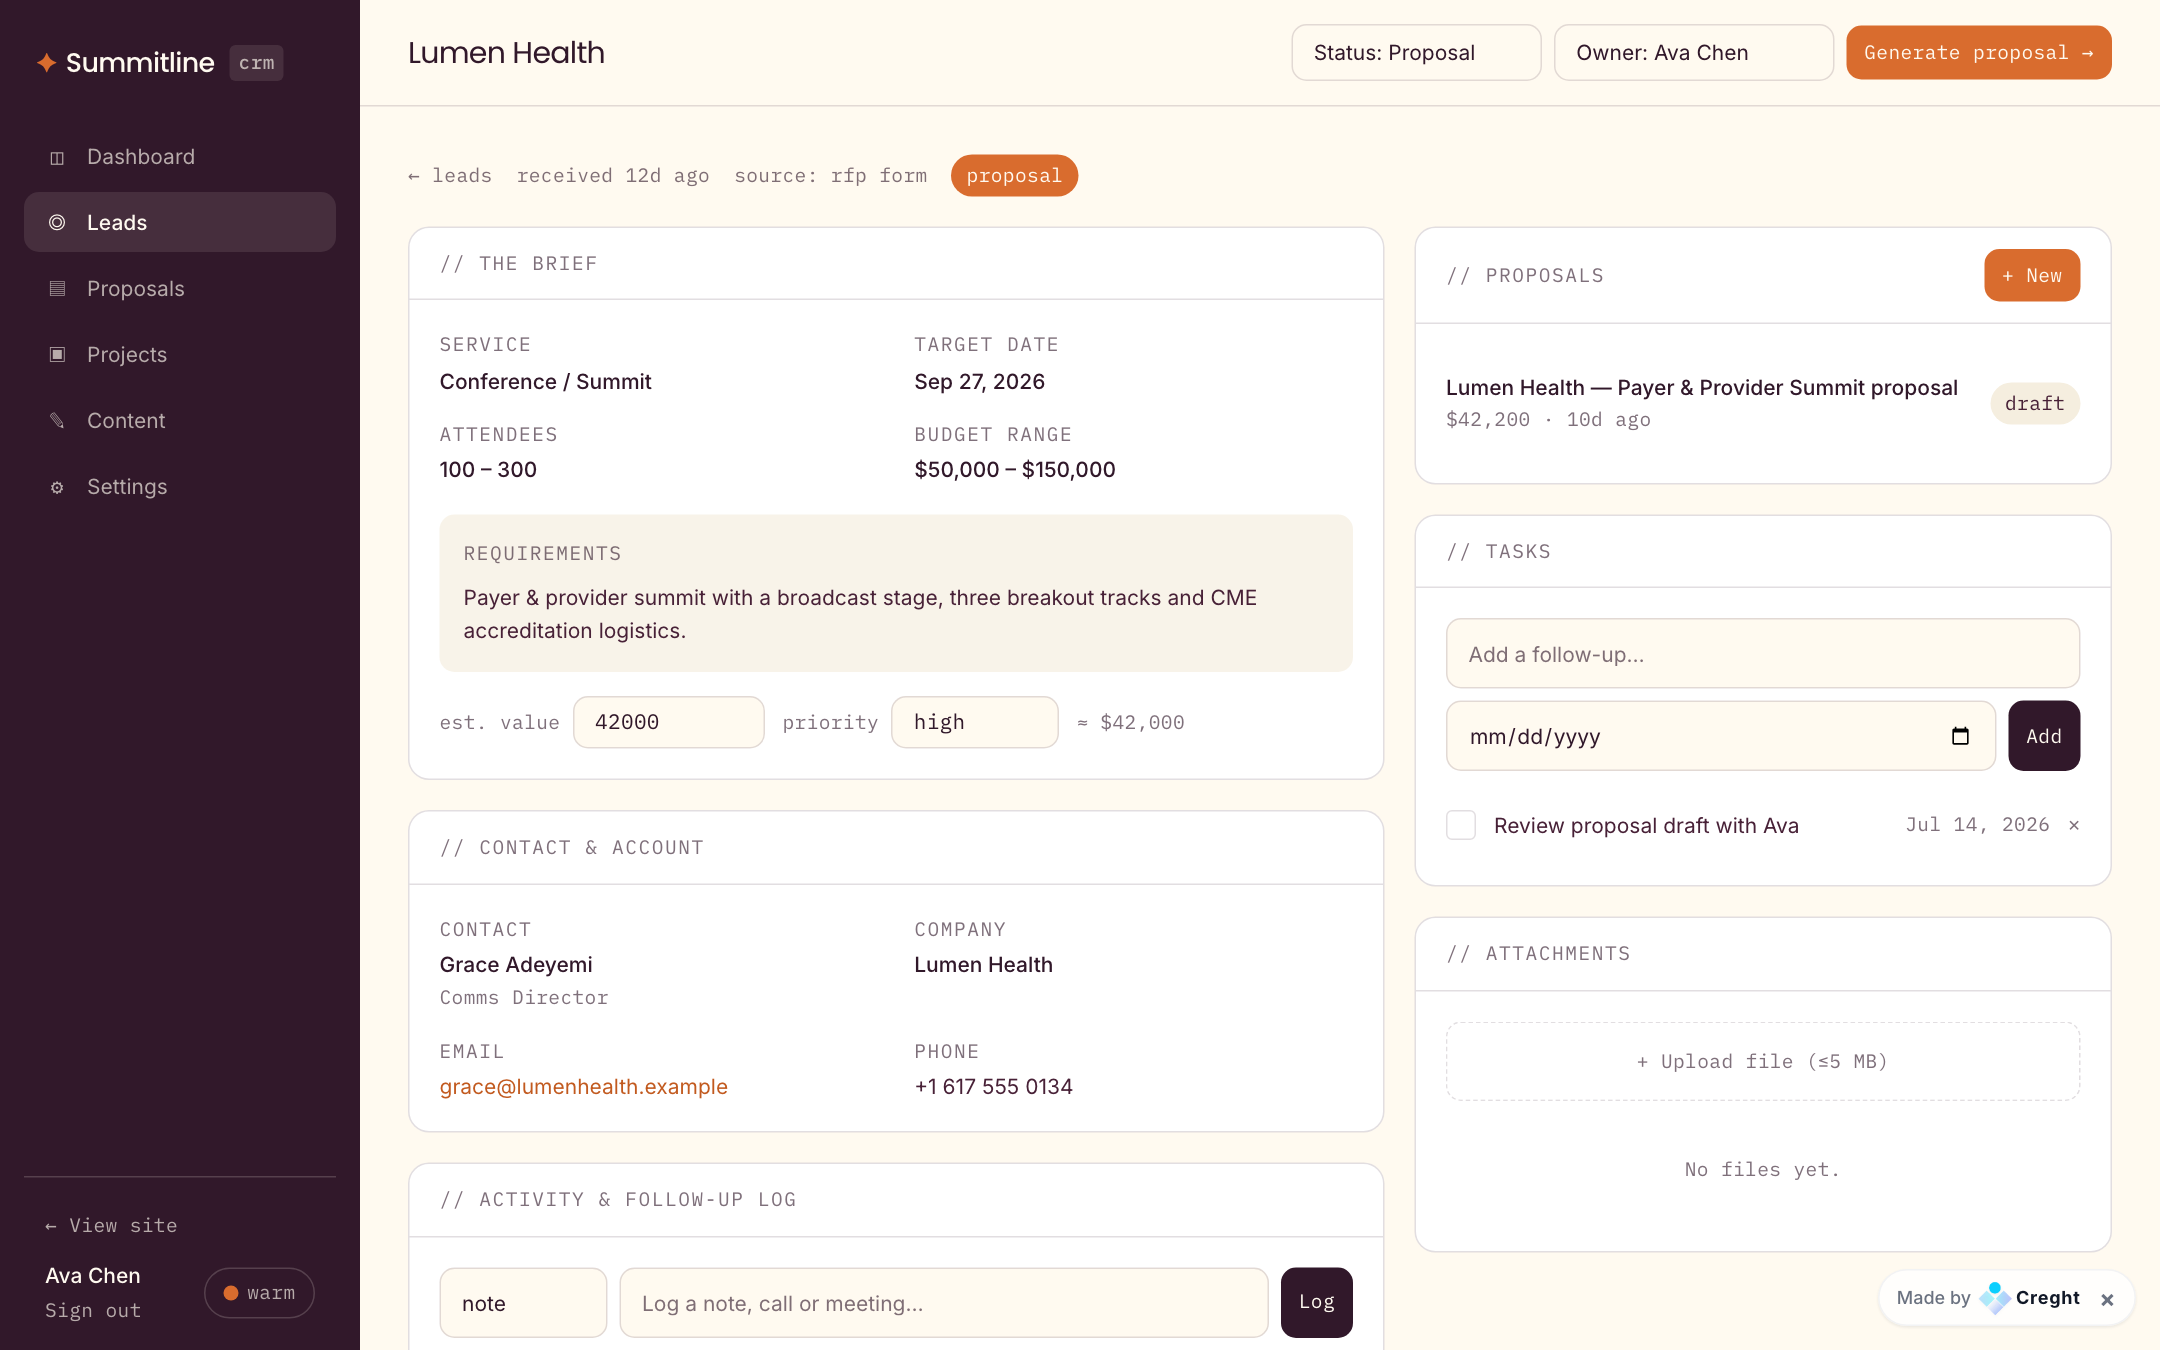Viewport: 2160px width, 1350px height.
Task: Click the budget range $50,000 – $150,000
Action: click(1015, 470)
